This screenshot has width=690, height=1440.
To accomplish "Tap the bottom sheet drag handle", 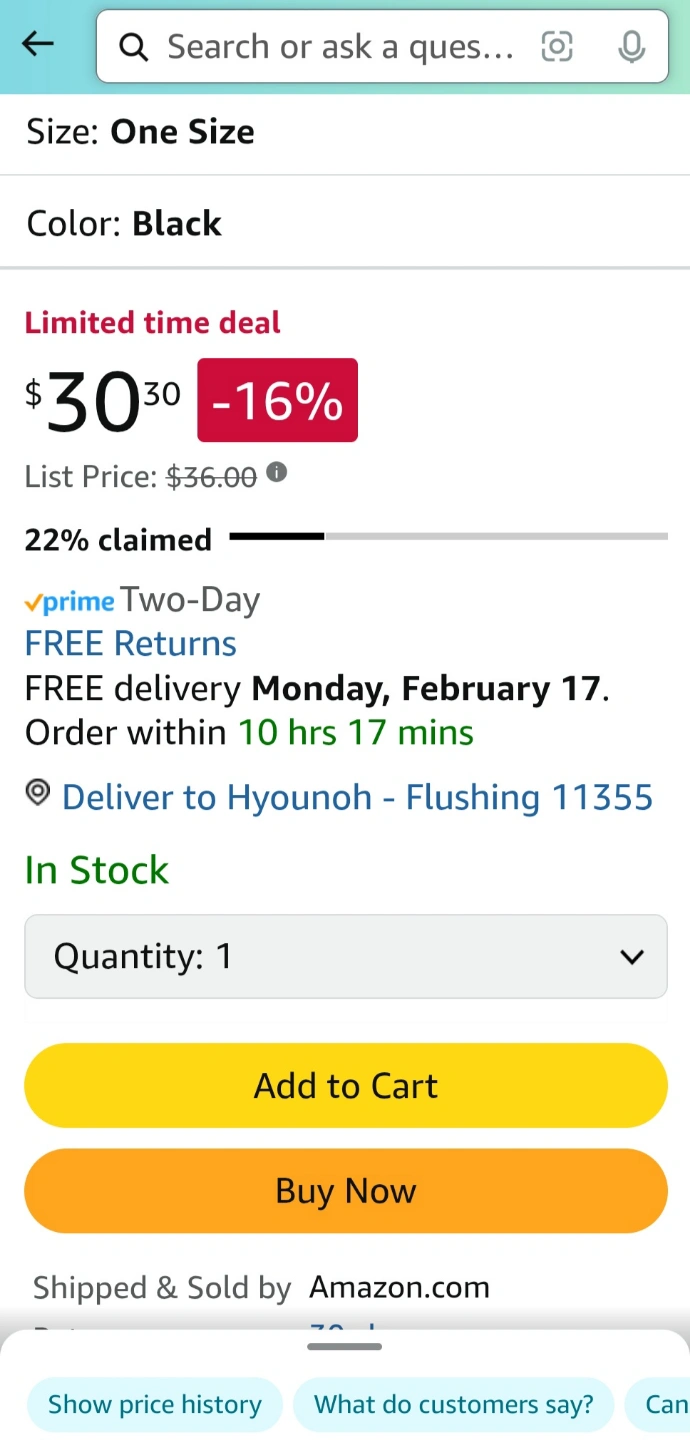I will (345, 1347).
